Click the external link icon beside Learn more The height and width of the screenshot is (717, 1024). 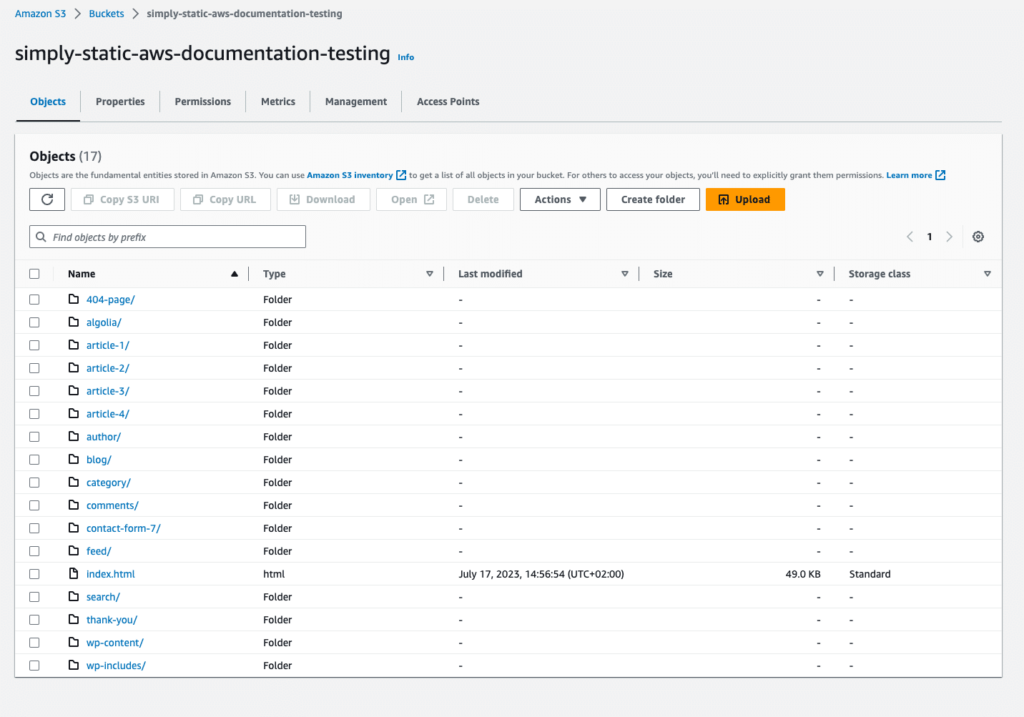[940, 175]
